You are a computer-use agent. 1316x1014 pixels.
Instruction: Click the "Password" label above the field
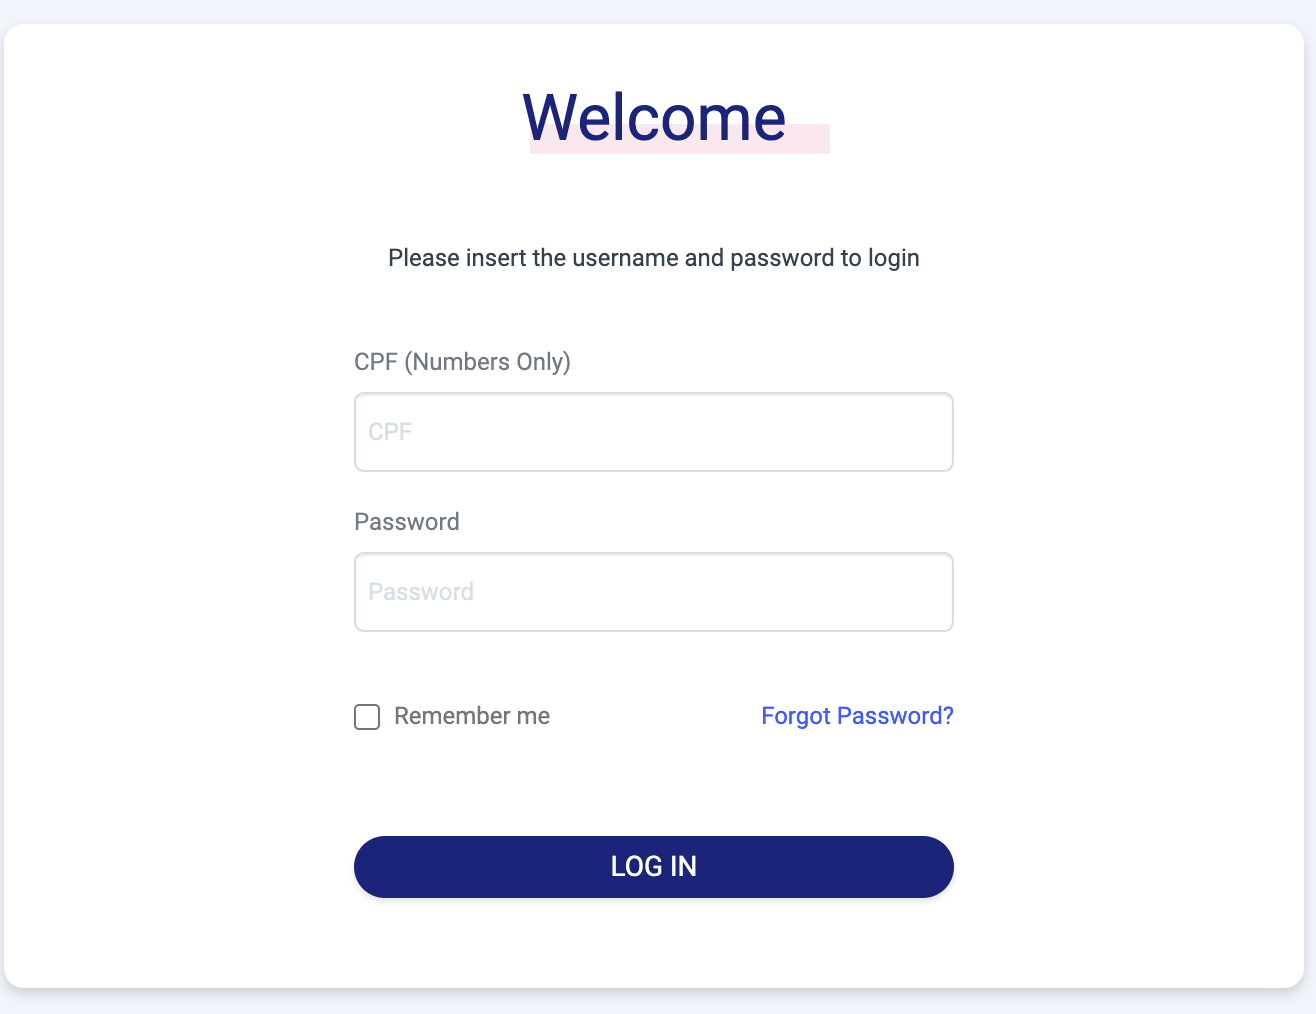tap(406, 522)
